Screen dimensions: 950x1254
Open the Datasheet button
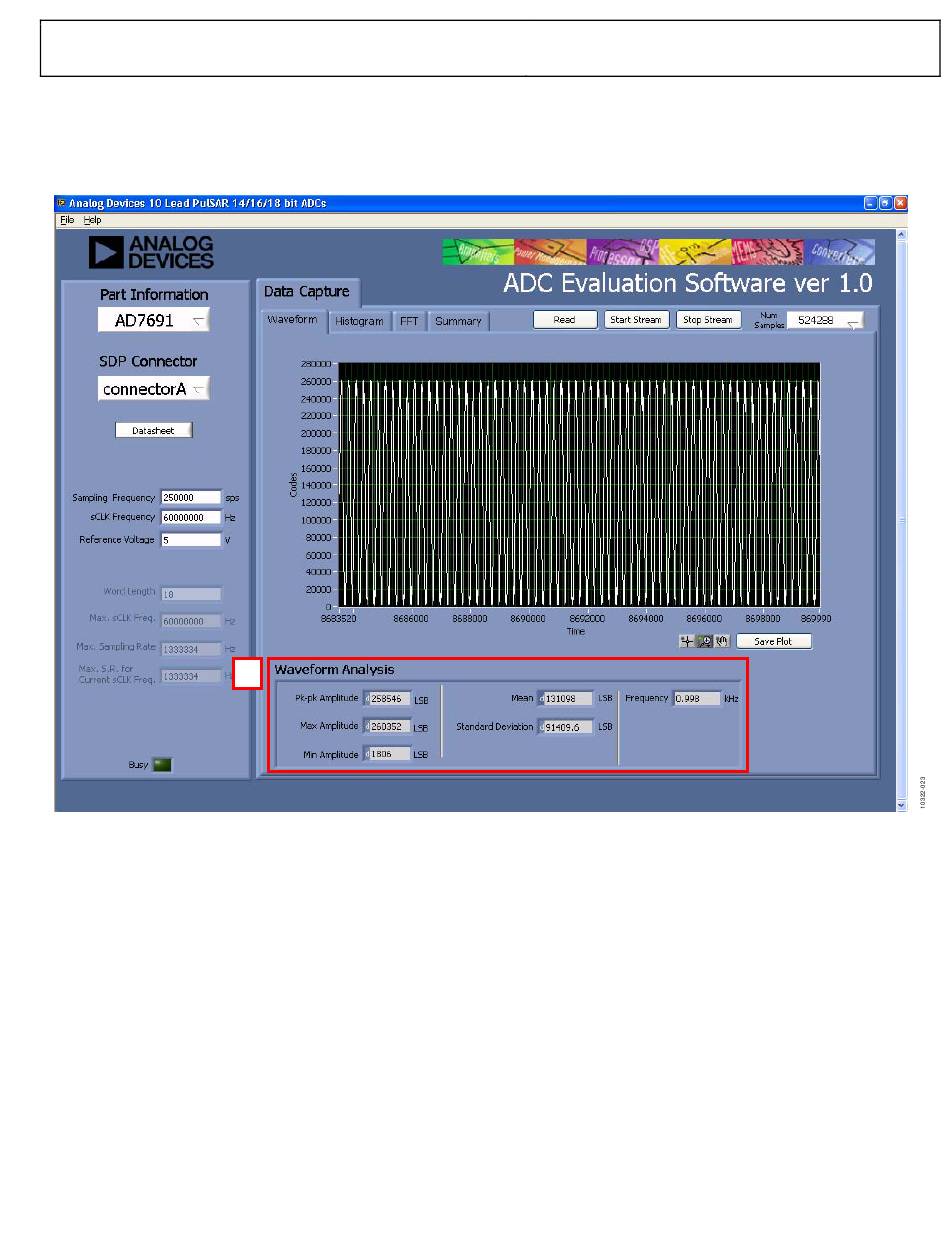(153, 430)
